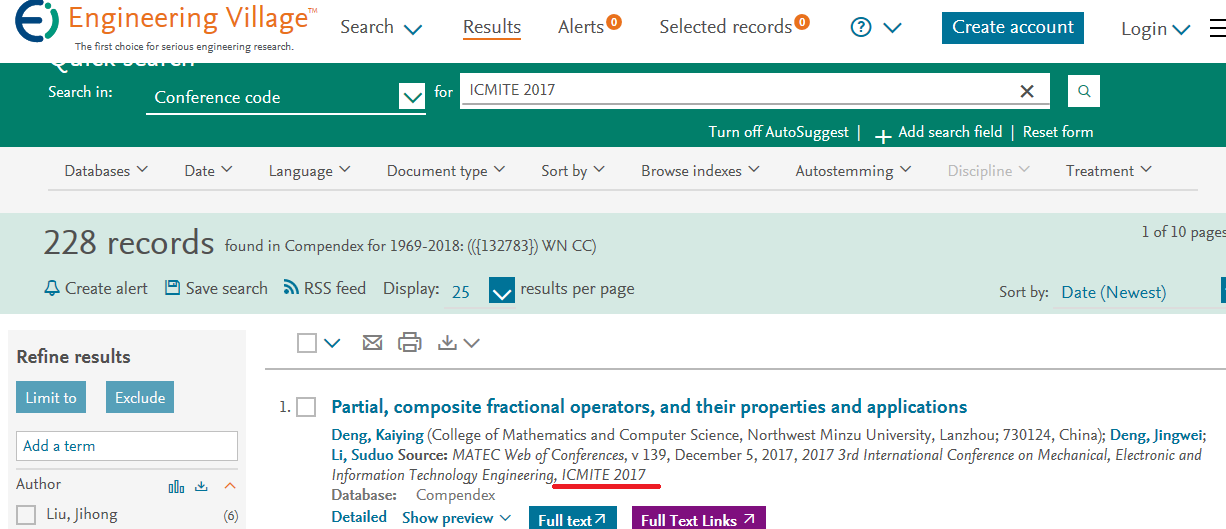Open the Autostemming dropdown
Image resolution: width=1226 pixels, height=529 pixels.
[x=853, y=171]
